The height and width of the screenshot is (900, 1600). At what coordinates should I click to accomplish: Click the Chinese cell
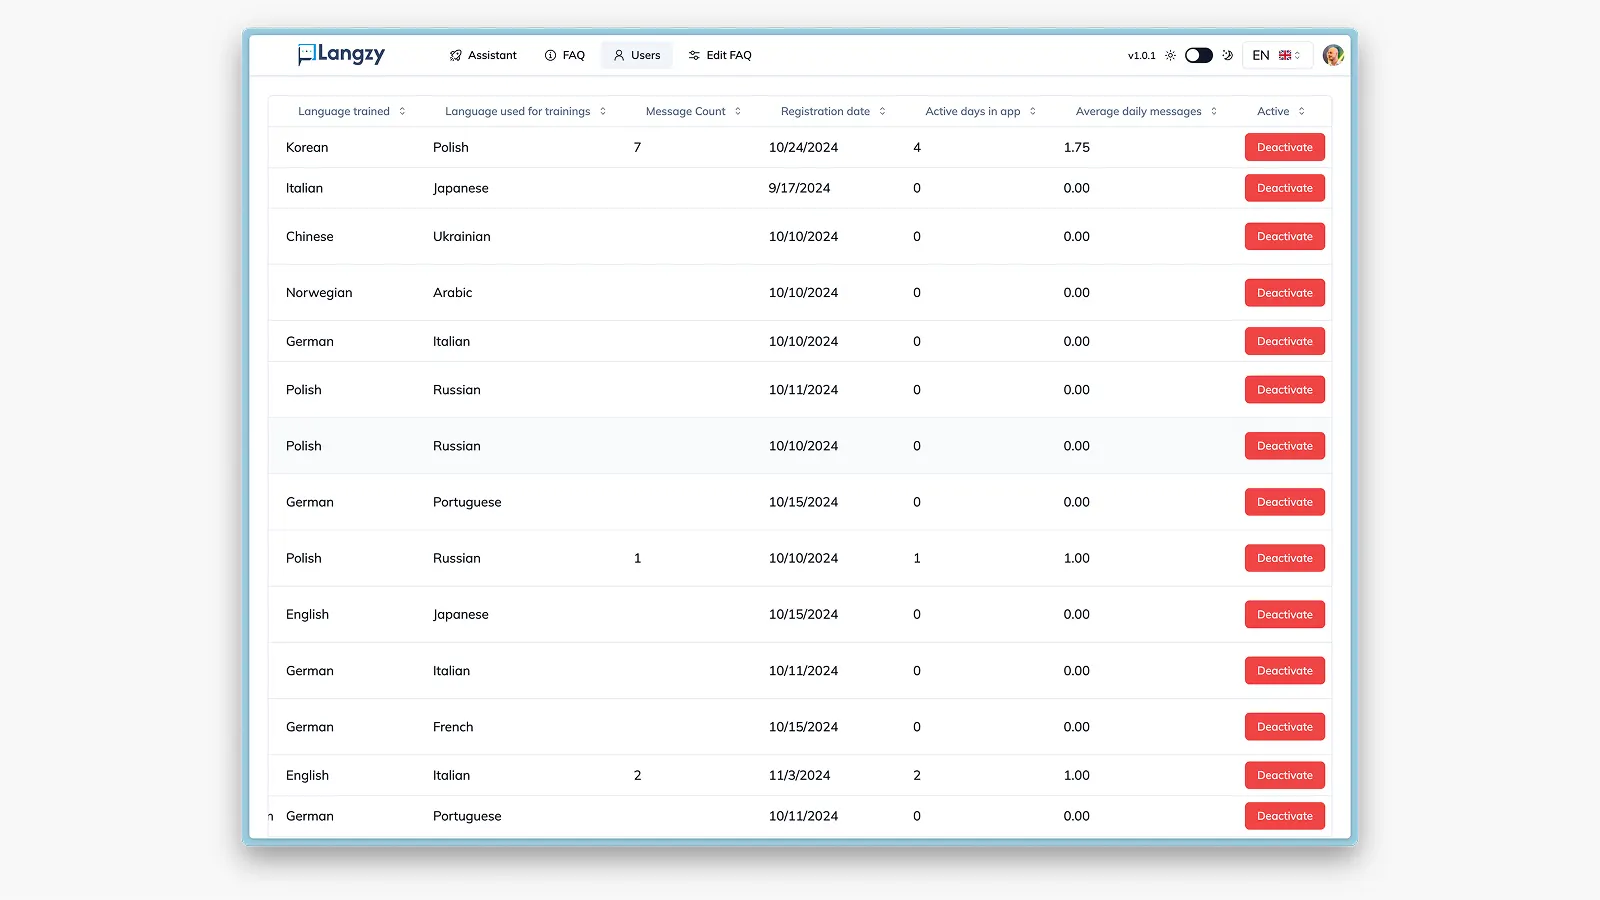[x=310, y=237]
